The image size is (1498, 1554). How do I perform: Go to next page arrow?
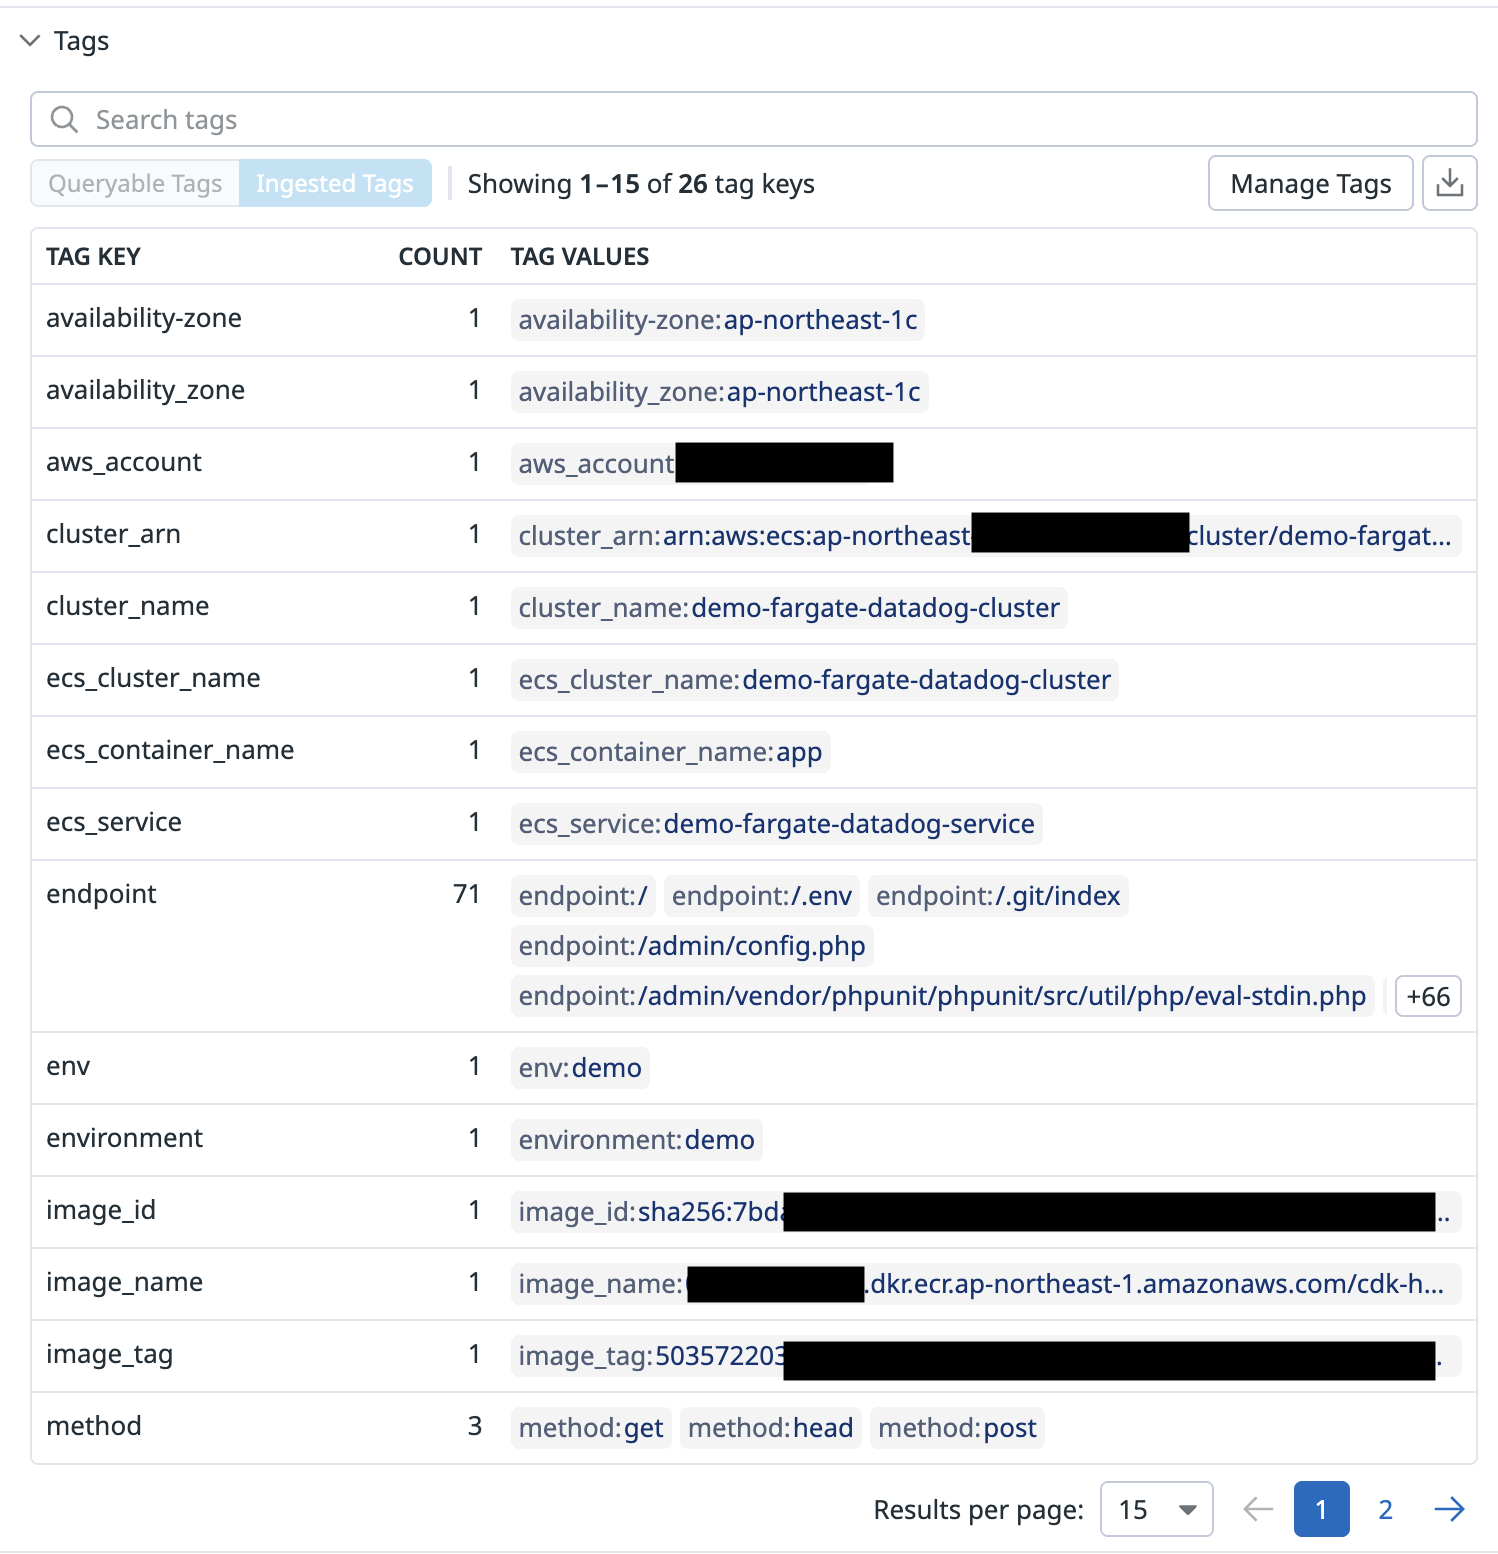pos(1449,1509)
